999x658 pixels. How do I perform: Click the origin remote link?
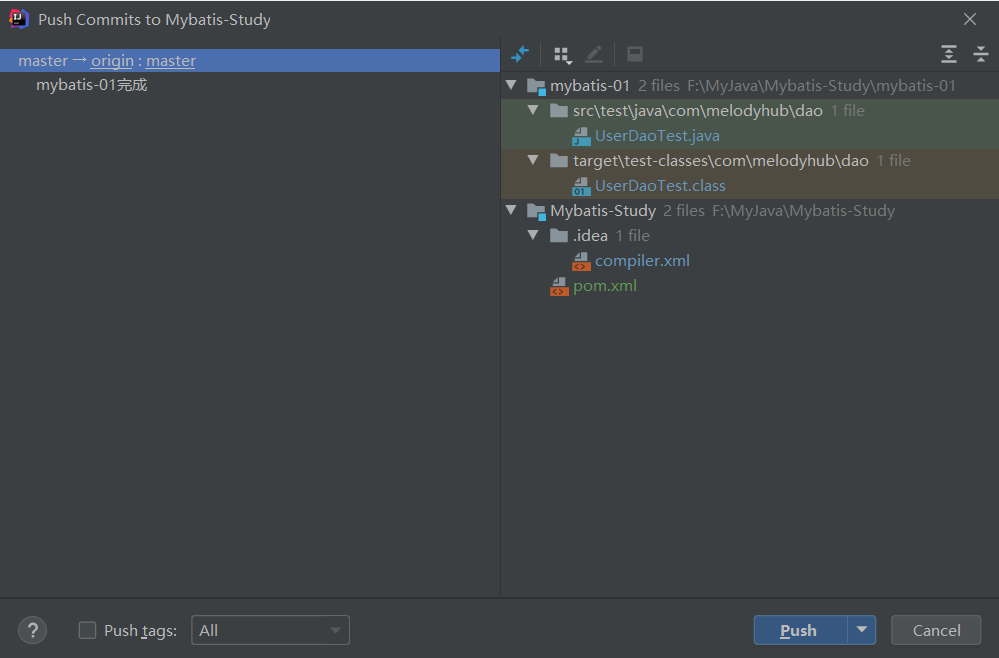(x=112, y=61)
